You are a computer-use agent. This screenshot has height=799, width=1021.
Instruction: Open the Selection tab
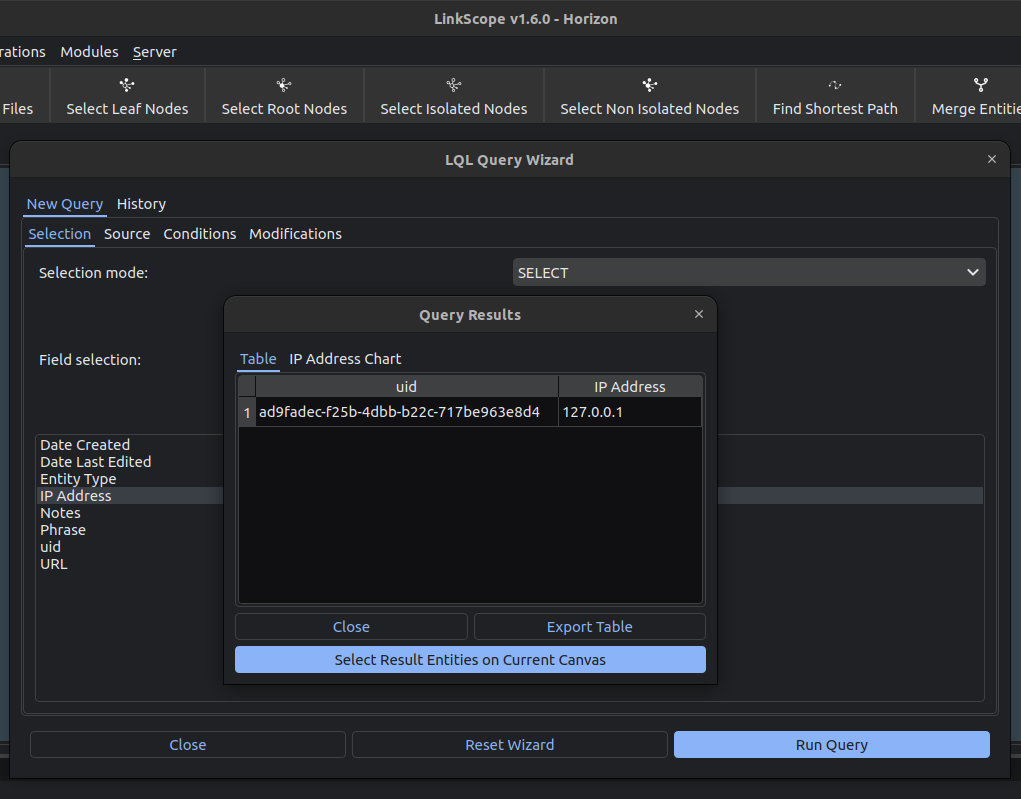(x=59, y=234)
